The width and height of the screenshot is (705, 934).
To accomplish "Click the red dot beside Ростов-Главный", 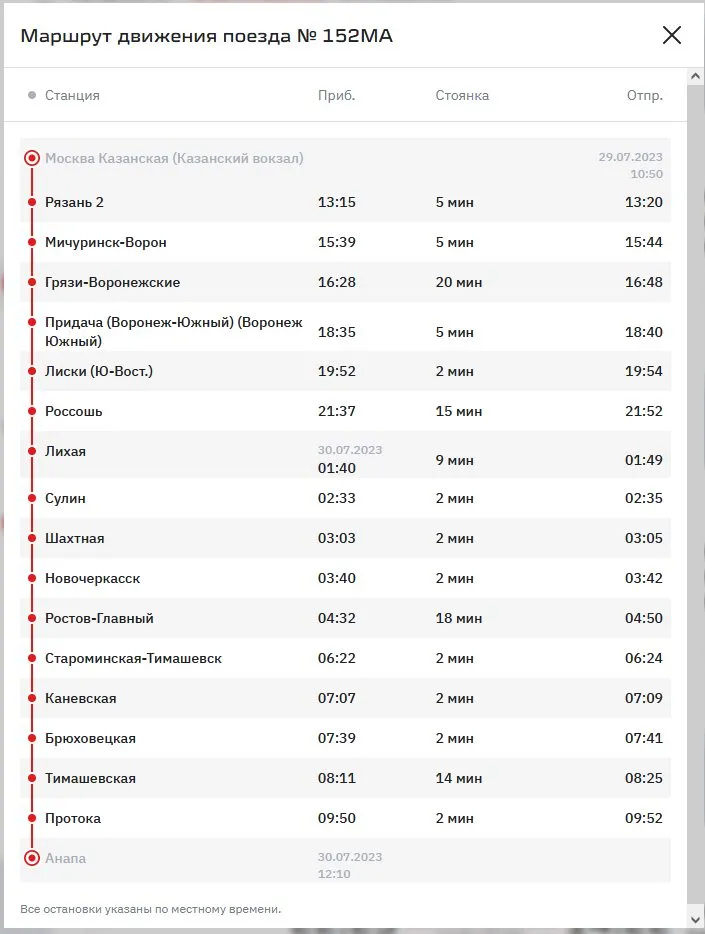I will [x=32, y=618].
